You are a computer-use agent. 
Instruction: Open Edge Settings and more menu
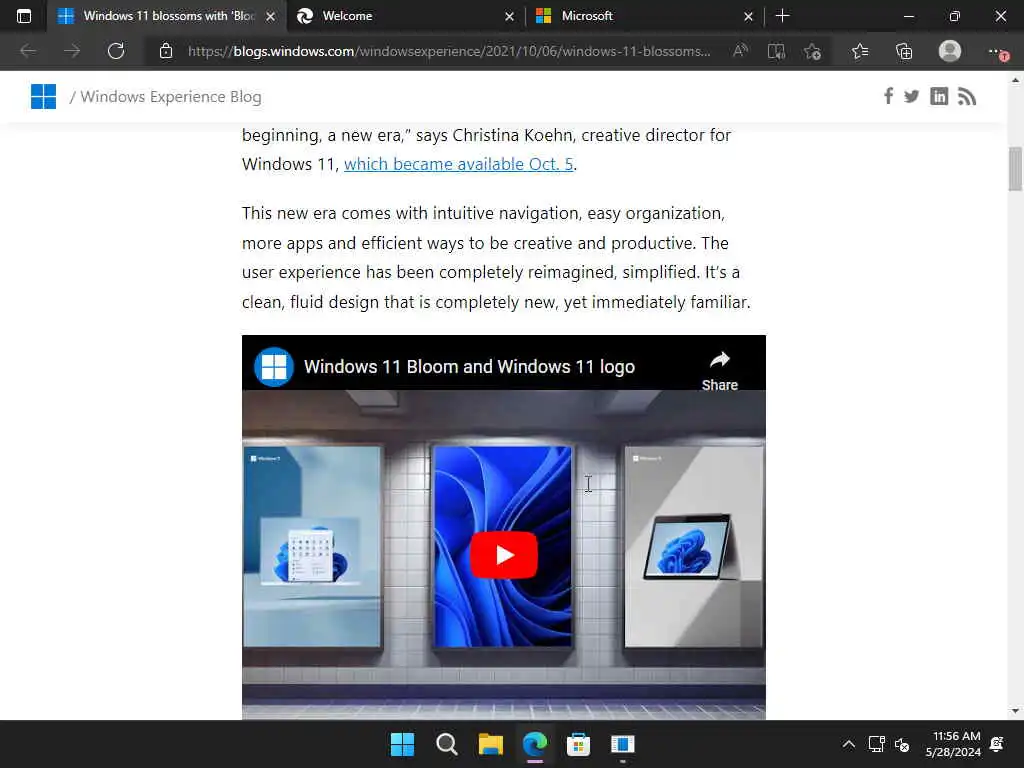997,52
